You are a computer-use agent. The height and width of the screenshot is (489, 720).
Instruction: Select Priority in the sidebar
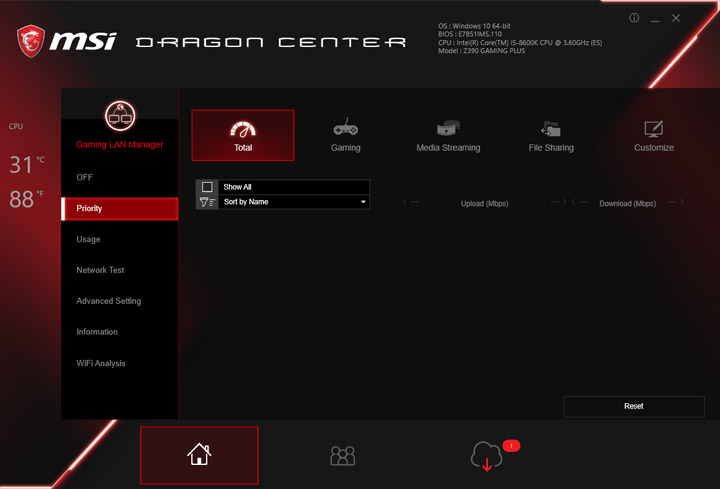coord(119,208)
